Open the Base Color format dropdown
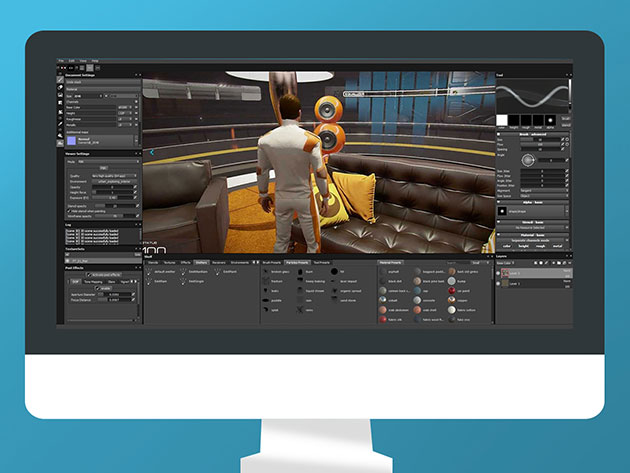This screenshot has height=473, width=630. tap(125, 107)
